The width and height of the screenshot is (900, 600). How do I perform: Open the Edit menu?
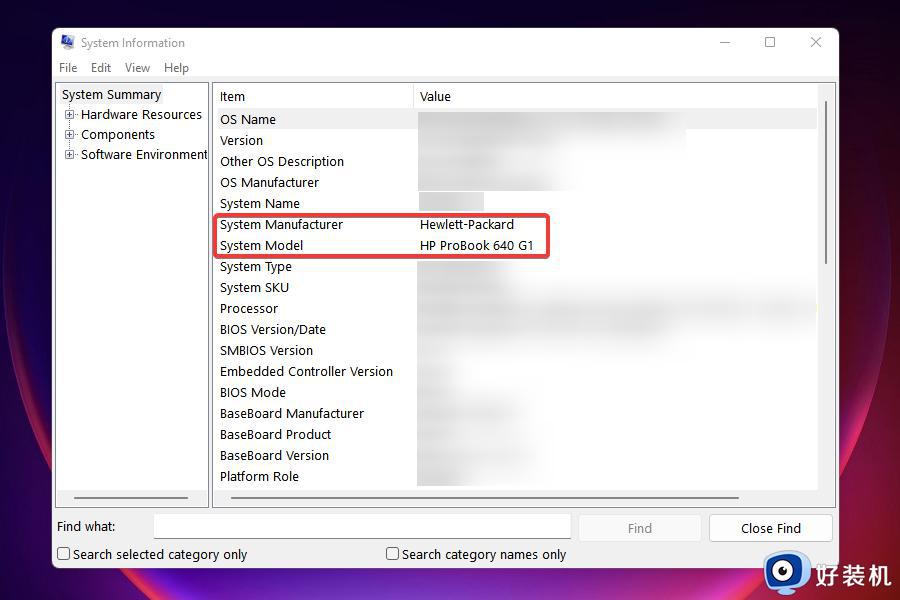tap(100, 68)
